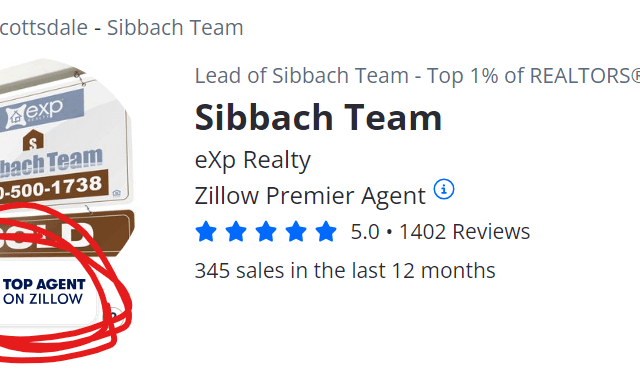Click the 345 sales in last 12 months text
The image size is (640, 370).
[x=345, y=271]
